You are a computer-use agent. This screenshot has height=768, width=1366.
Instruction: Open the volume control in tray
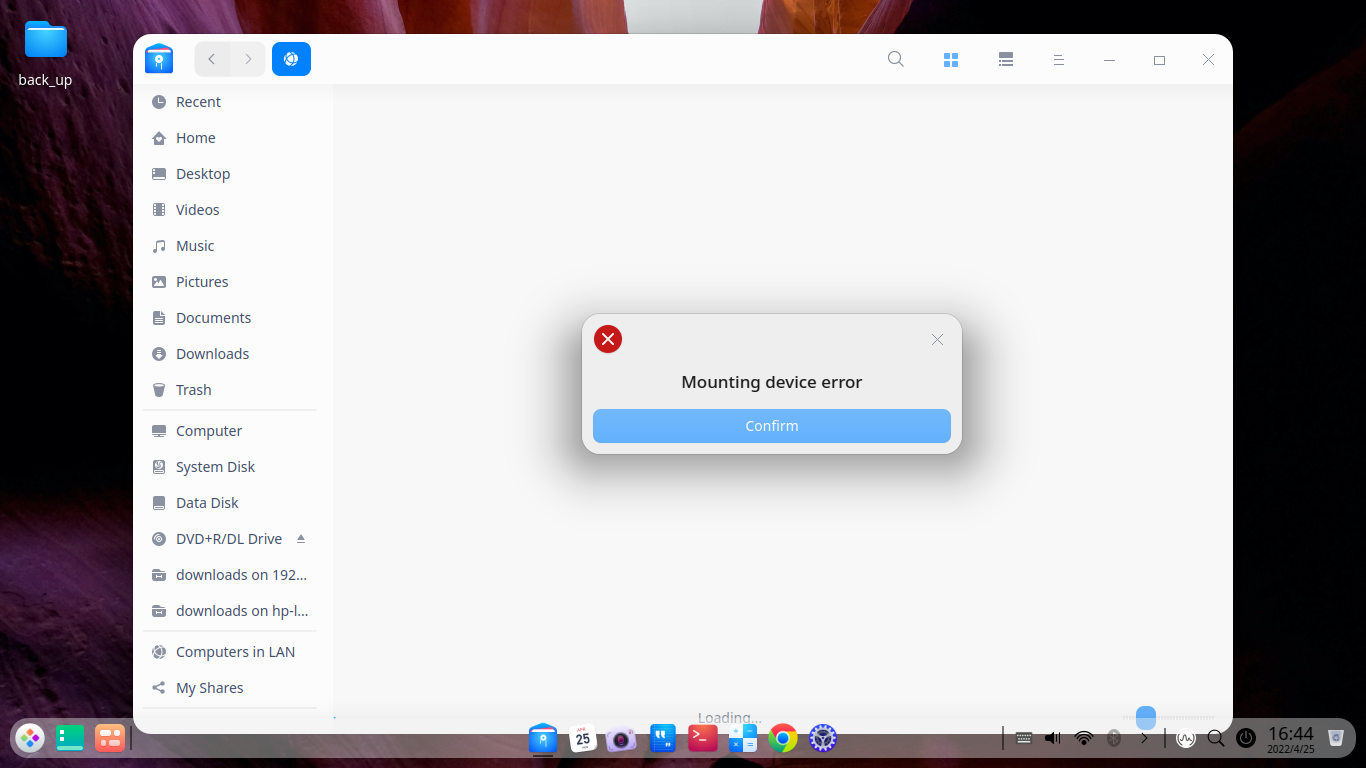[x=1053, y=739]
